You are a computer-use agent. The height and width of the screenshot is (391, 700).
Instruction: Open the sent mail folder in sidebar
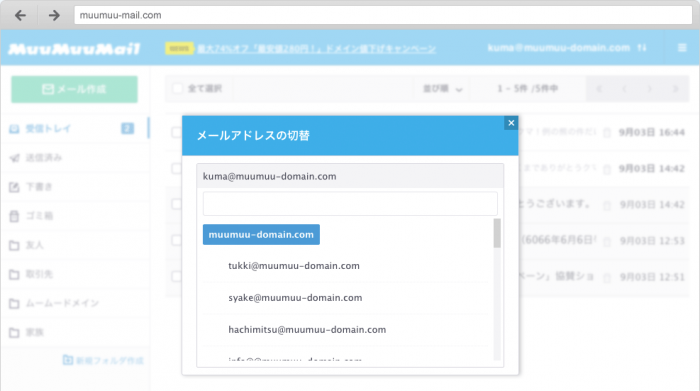[x=74, y=158]
